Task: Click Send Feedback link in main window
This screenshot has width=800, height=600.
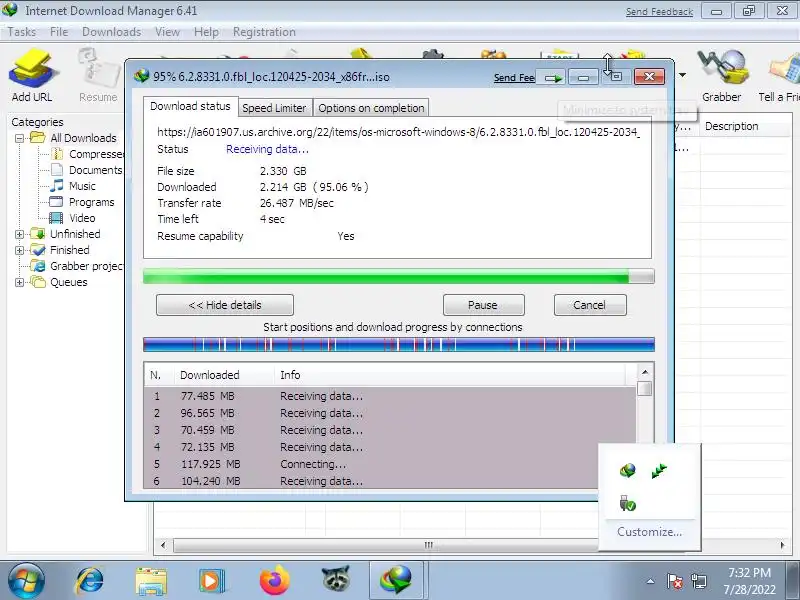Action: point(659,12)
